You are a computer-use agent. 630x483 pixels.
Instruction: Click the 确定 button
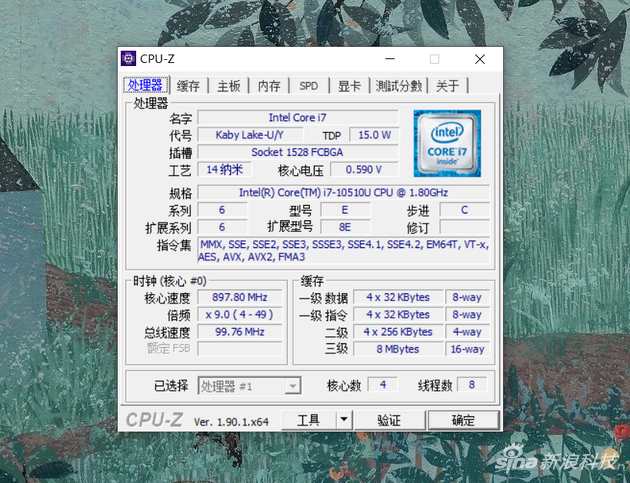463,420
